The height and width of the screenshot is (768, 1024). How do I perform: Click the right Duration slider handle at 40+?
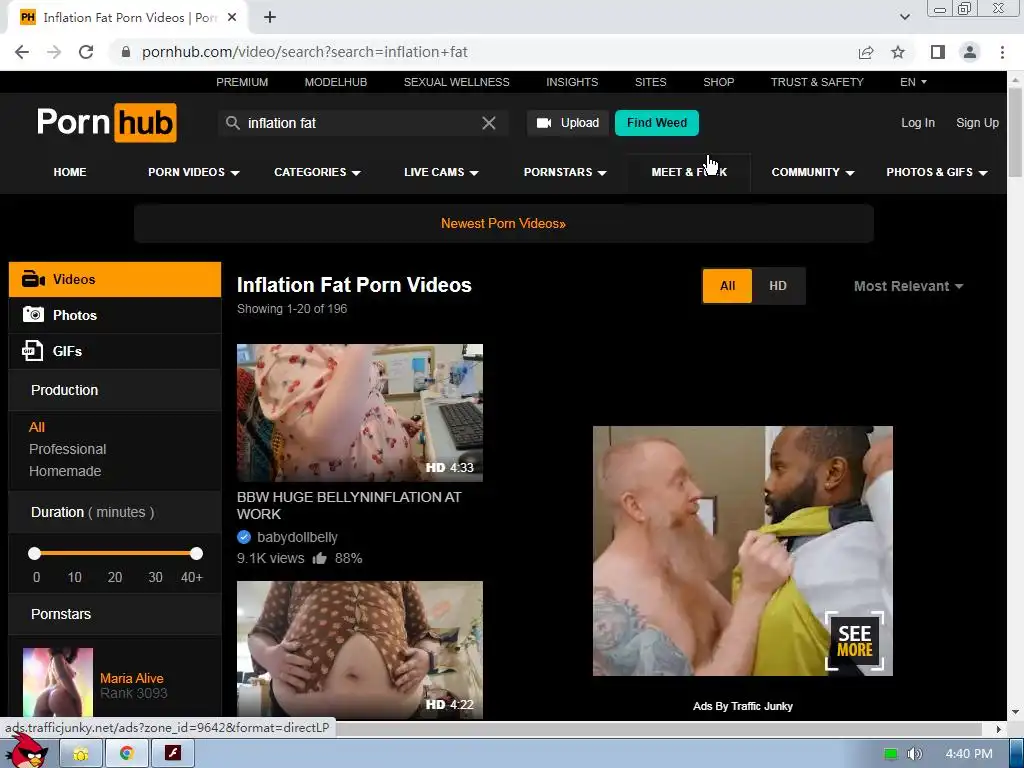197,554
